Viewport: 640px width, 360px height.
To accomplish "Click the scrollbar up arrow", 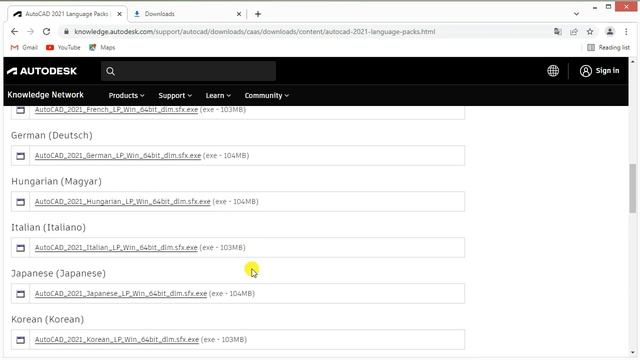I will [x=633, y=61].
